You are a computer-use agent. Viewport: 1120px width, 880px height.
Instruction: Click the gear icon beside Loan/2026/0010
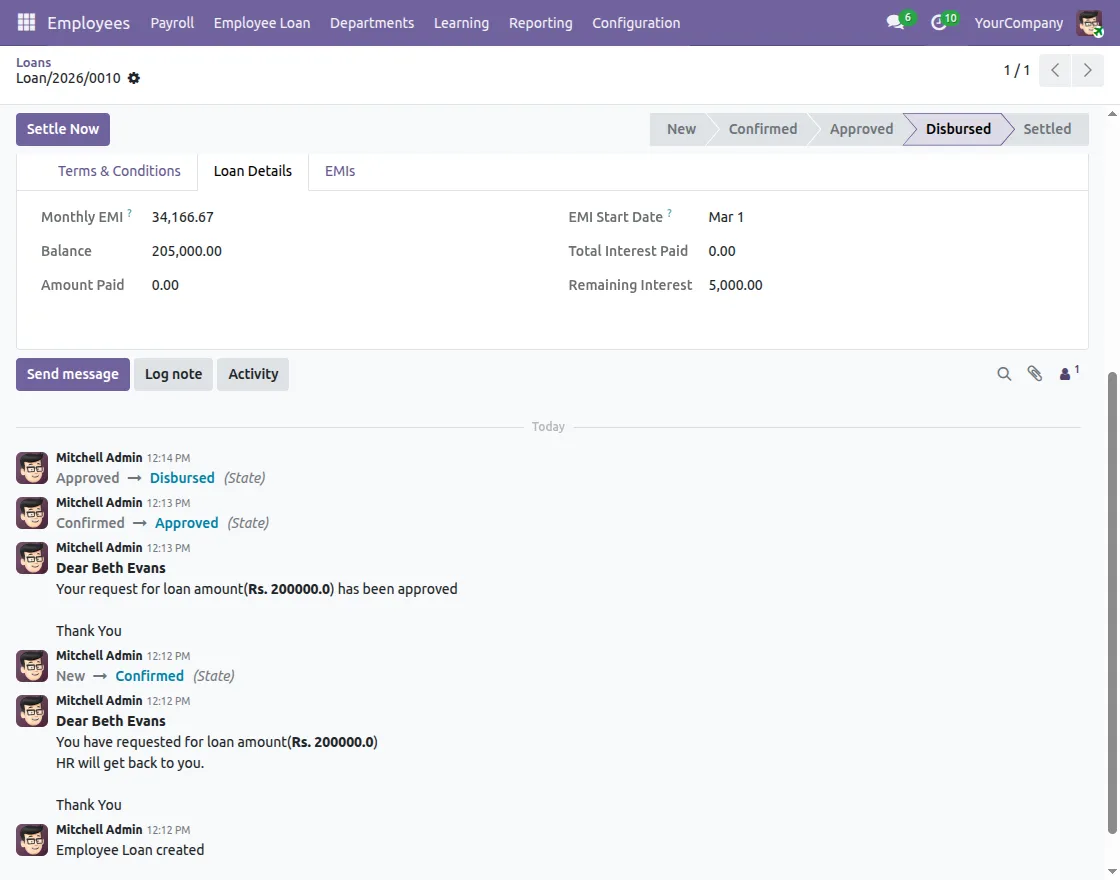tap(134, 78)
